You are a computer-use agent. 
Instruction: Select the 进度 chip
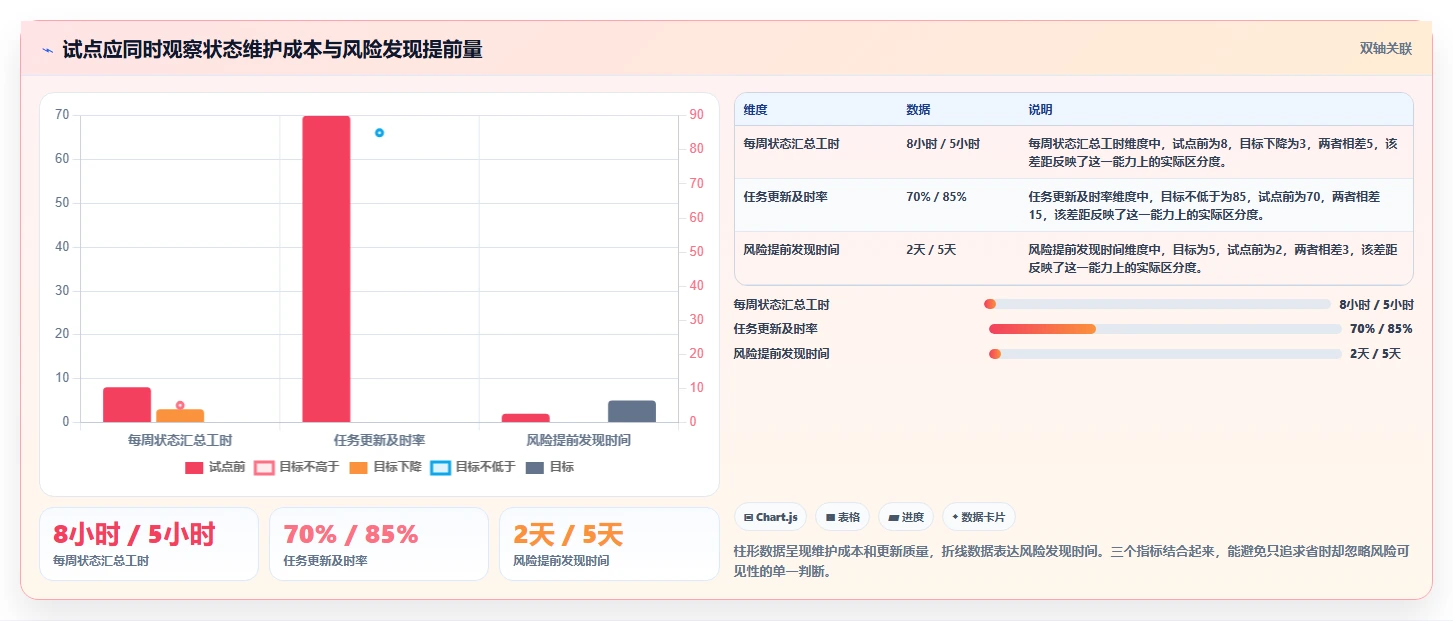point(906,517)
